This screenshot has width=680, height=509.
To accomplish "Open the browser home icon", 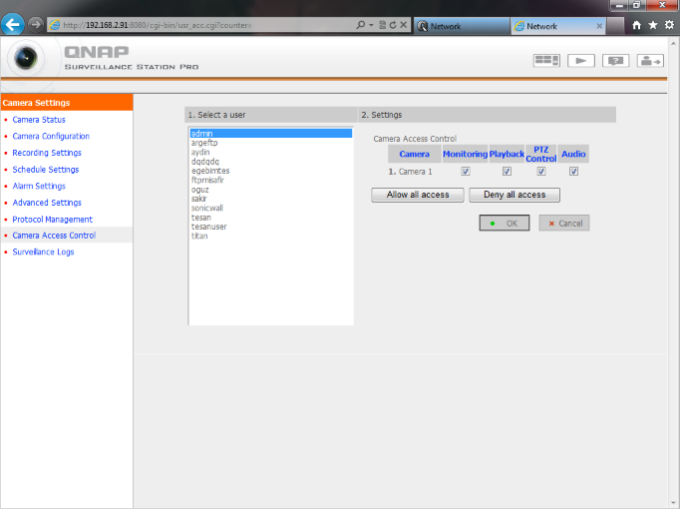I will click(x=636, y=25).
